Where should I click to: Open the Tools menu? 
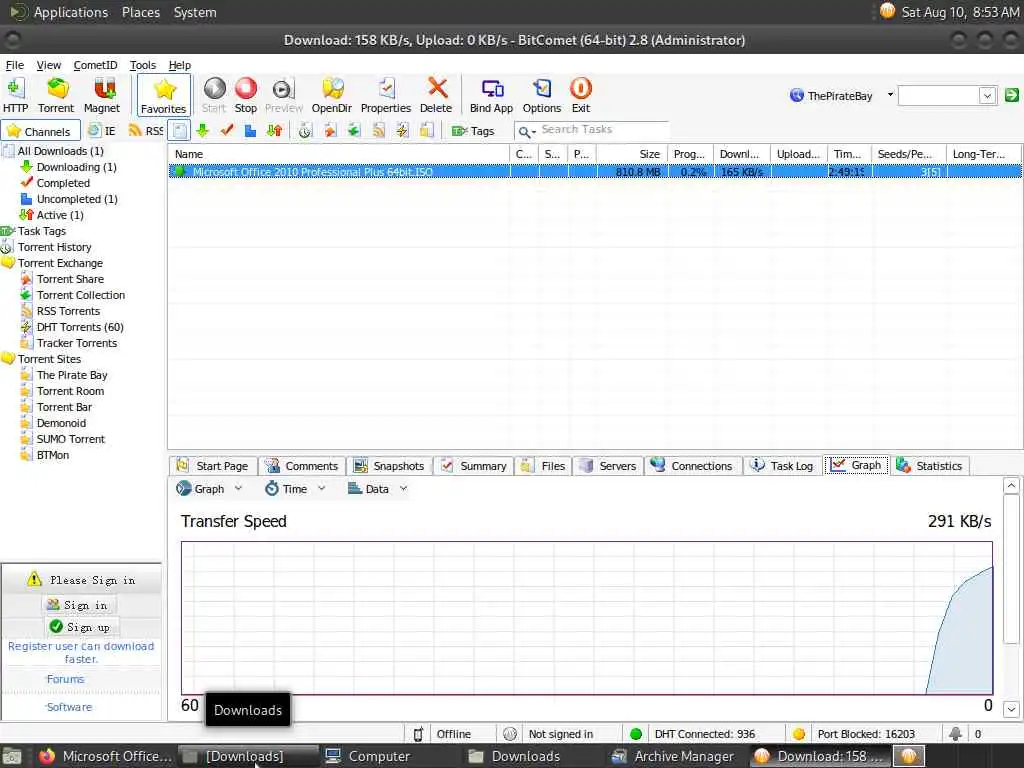coord(142,65)
